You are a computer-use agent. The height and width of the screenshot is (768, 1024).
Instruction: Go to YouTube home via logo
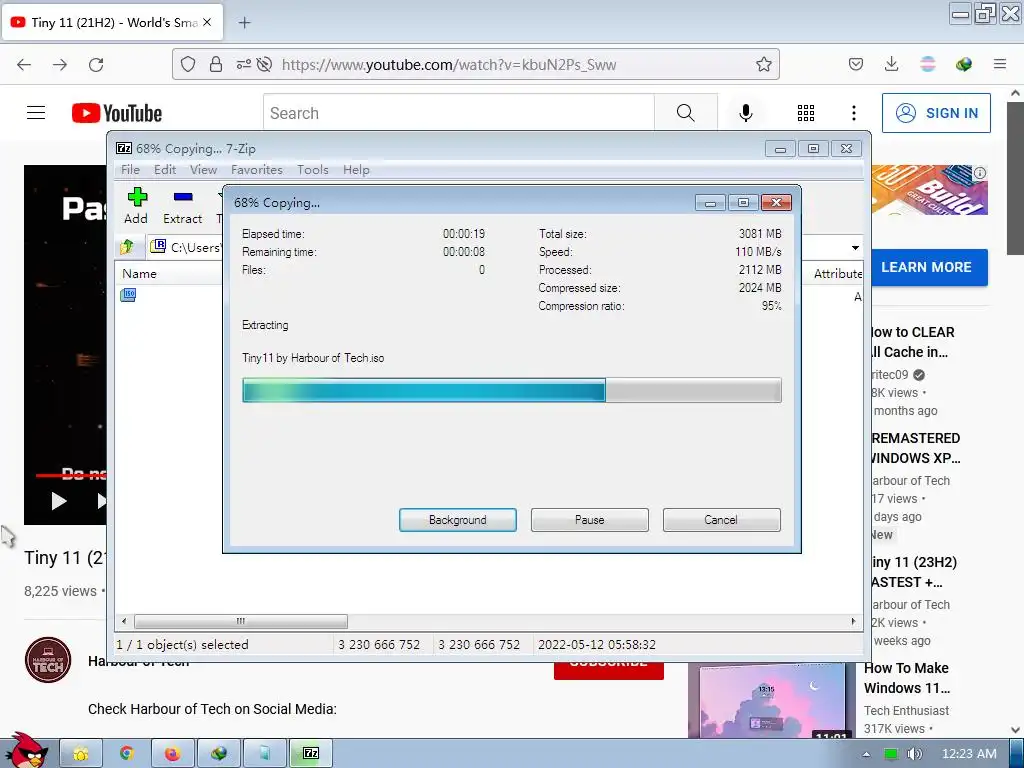(x=117, y=113)
